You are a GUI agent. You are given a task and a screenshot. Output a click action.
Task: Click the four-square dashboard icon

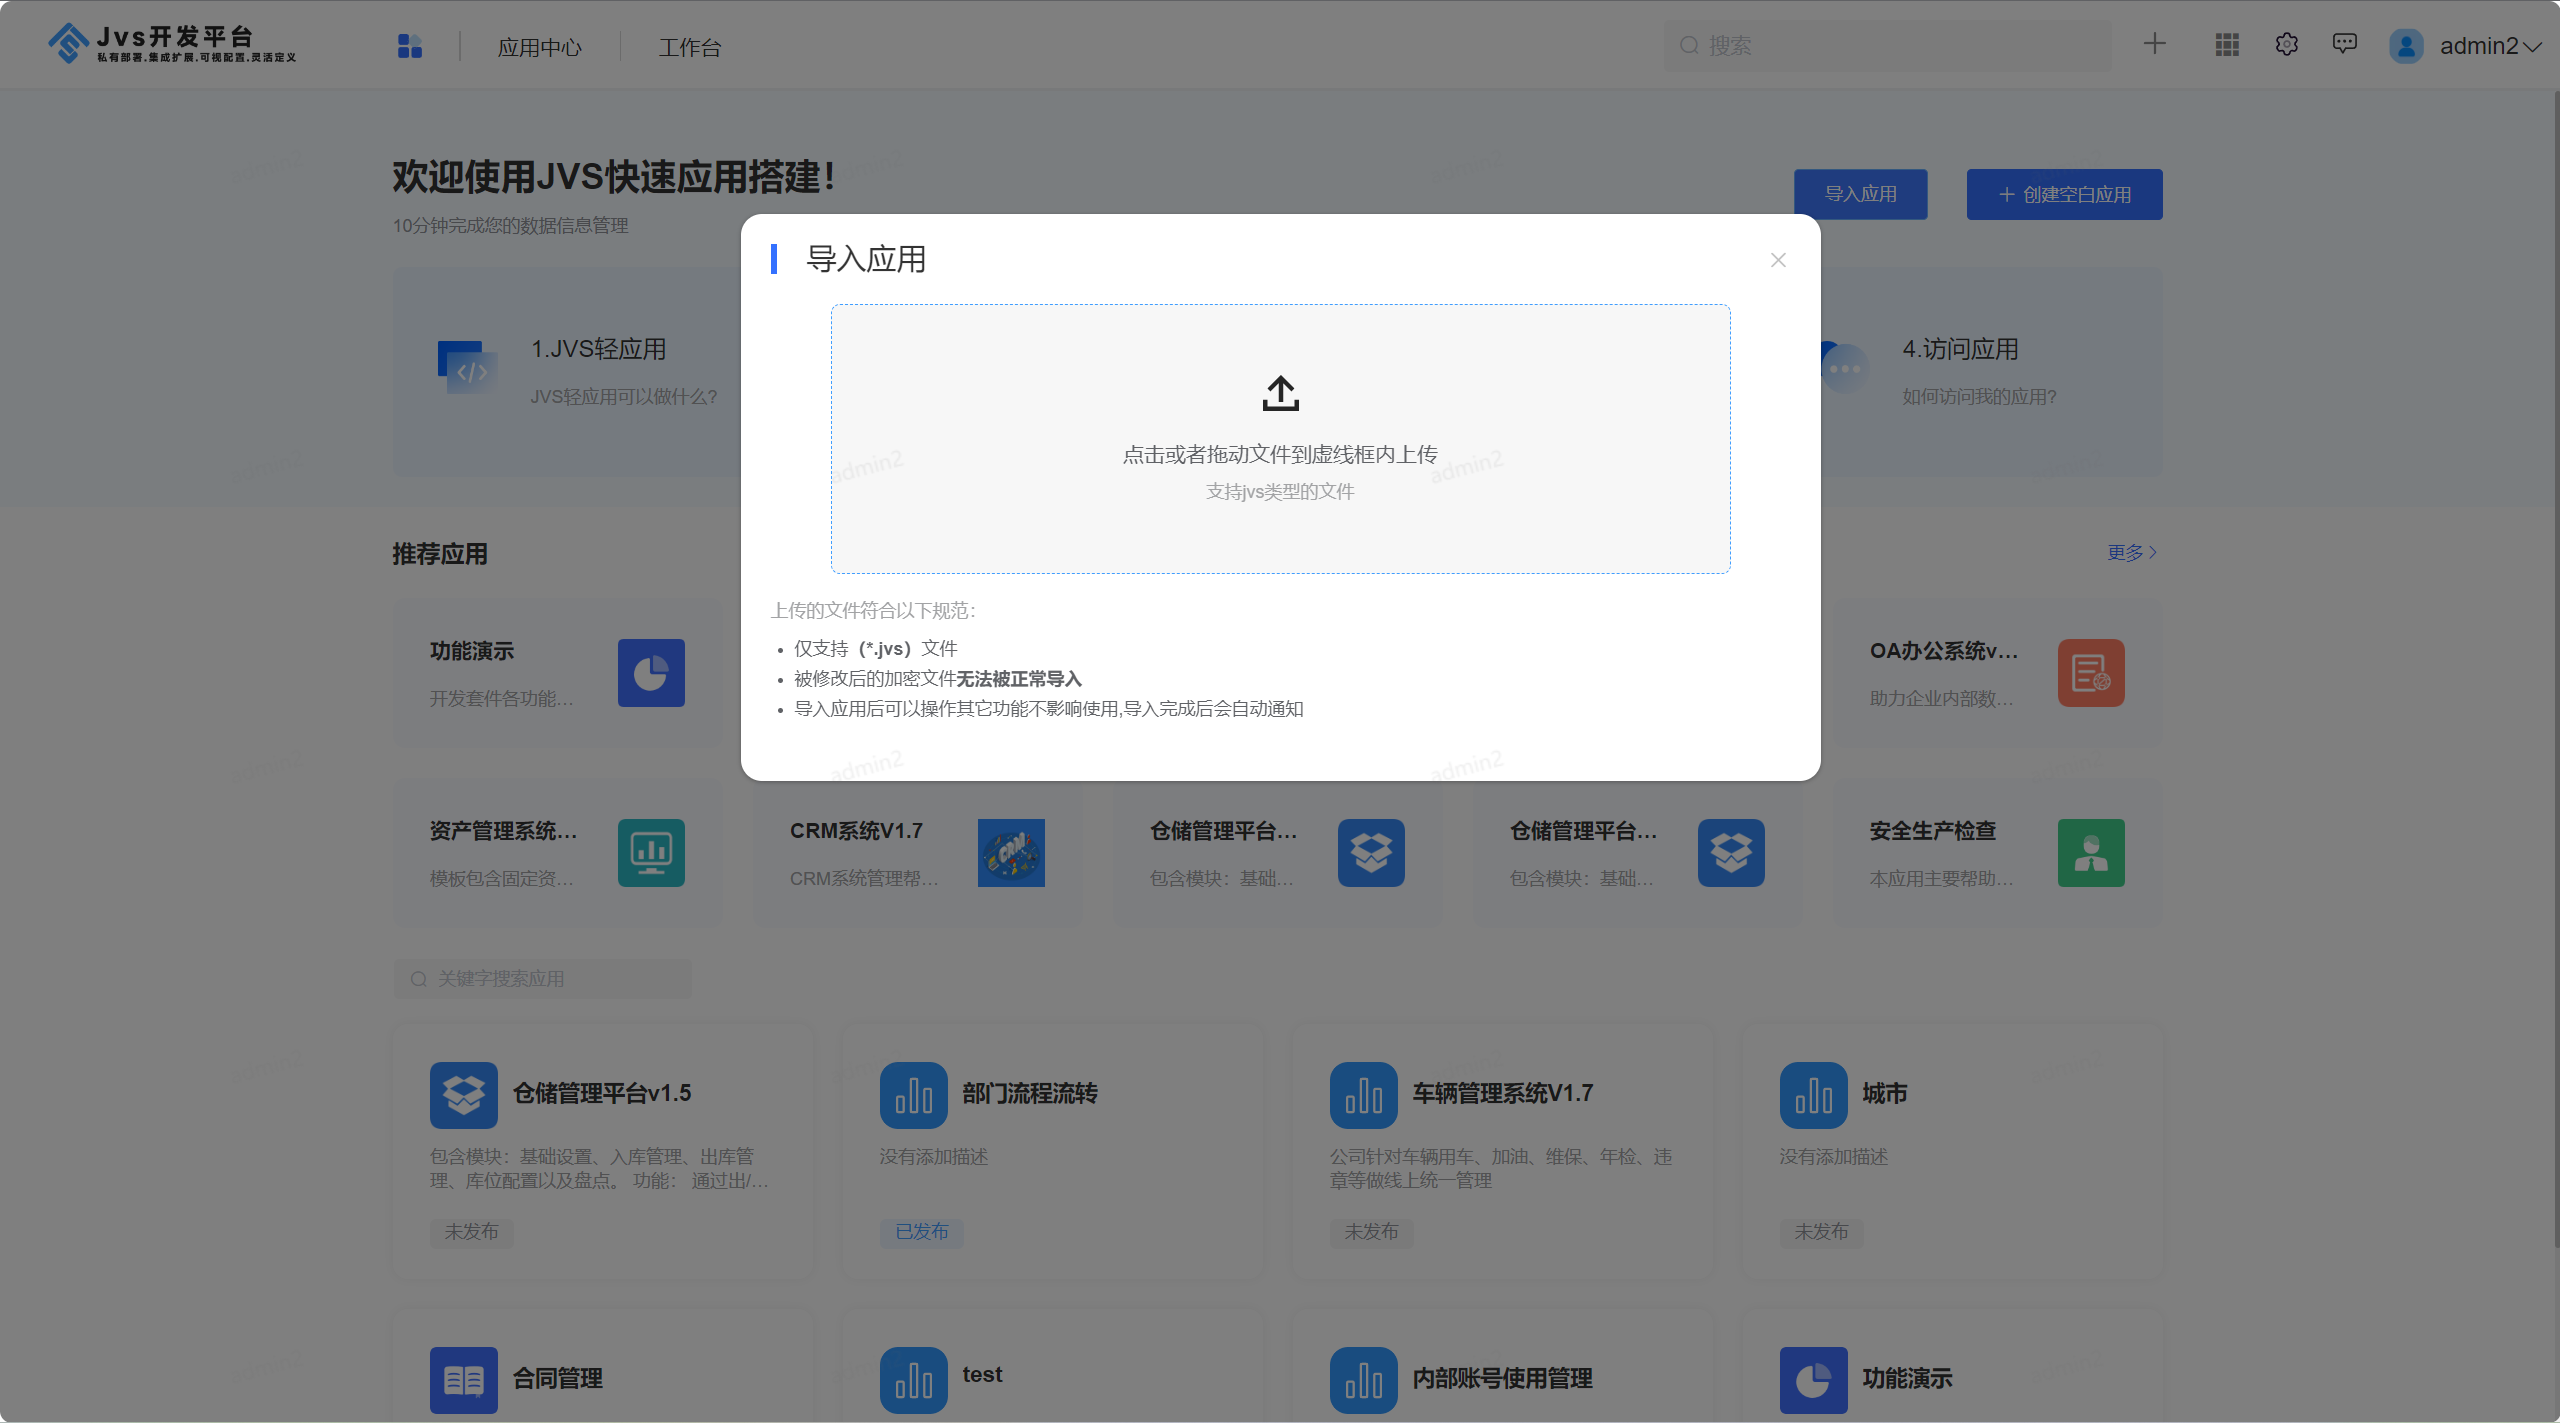[x=410, y=46]
